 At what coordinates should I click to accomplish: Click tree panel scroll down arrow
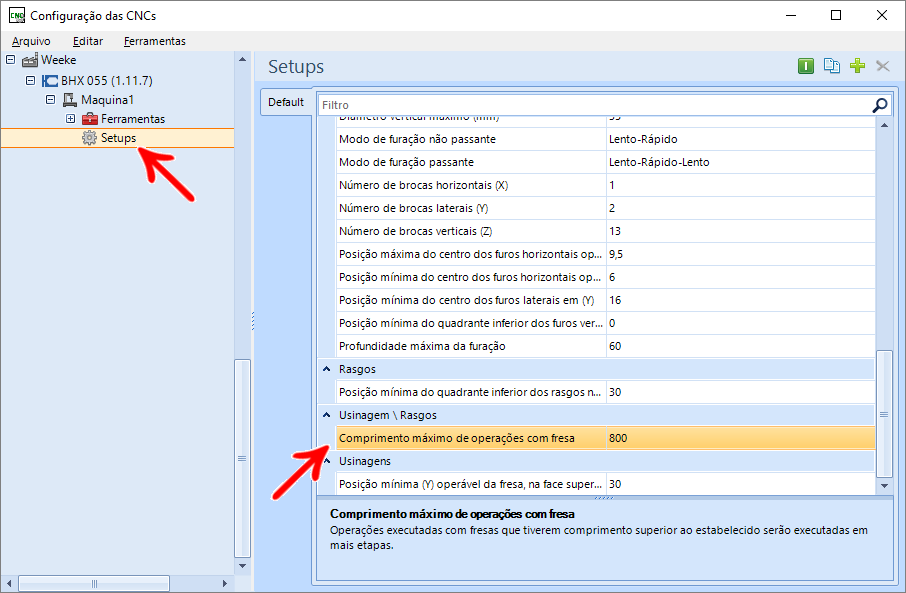pos(242,566)
